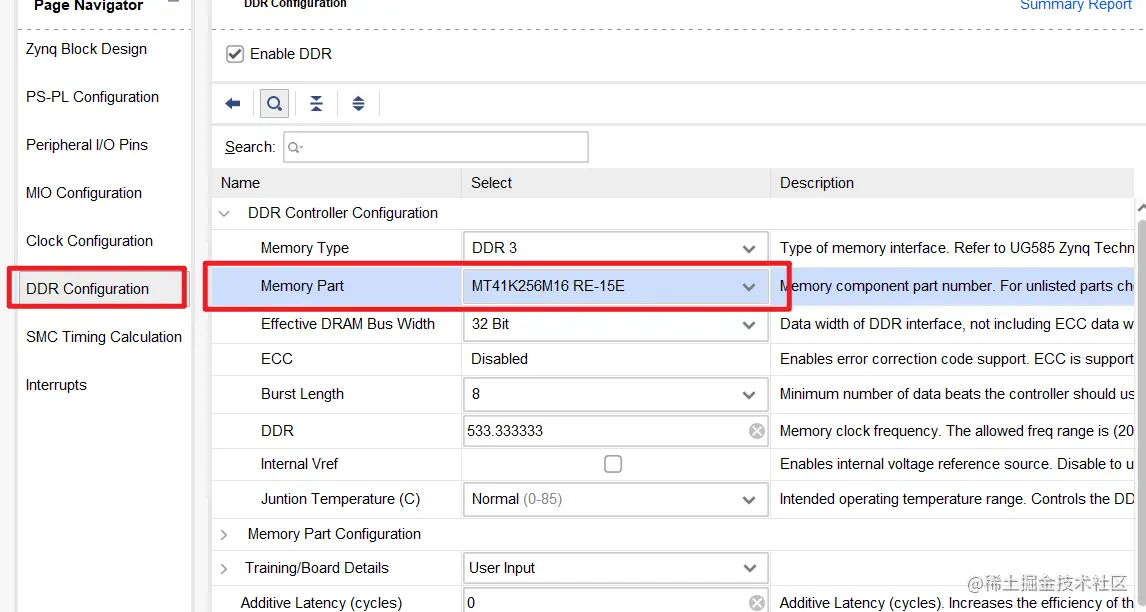Open the Summary Report link
Image resolution: width=1146 pixels, height=612 pixels.
click(x=1076, y=5)
